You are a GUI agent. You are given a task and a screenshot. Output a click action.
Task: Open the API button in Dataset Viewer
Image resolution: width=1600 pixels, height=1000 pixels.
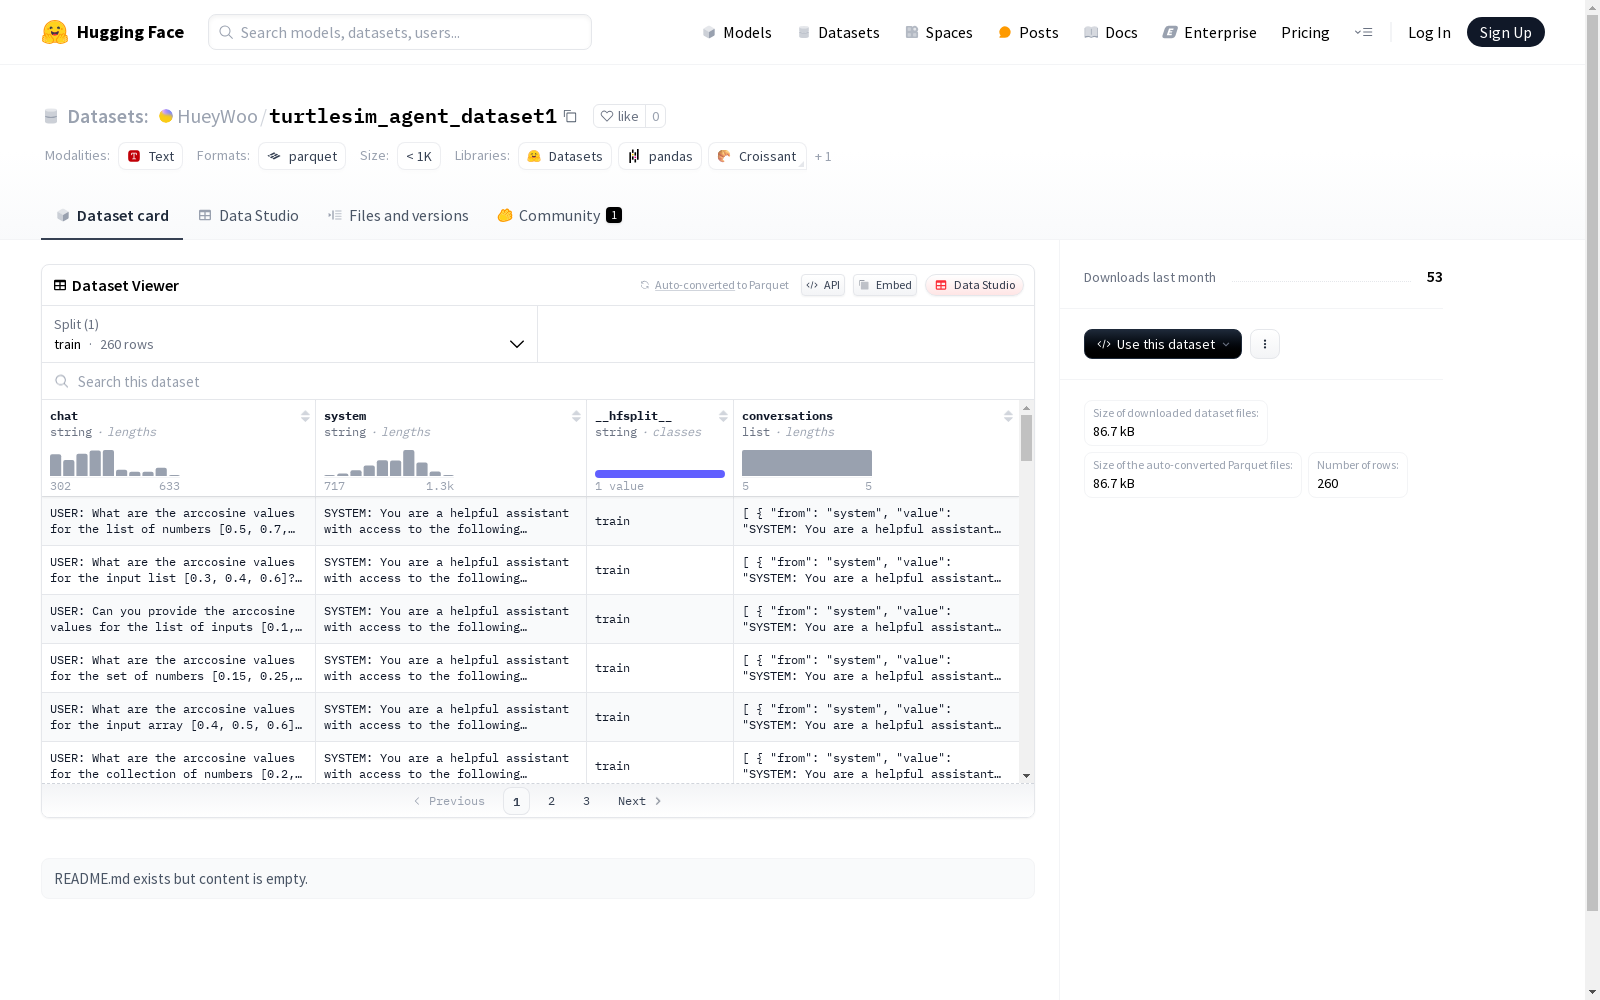[823, 285]
